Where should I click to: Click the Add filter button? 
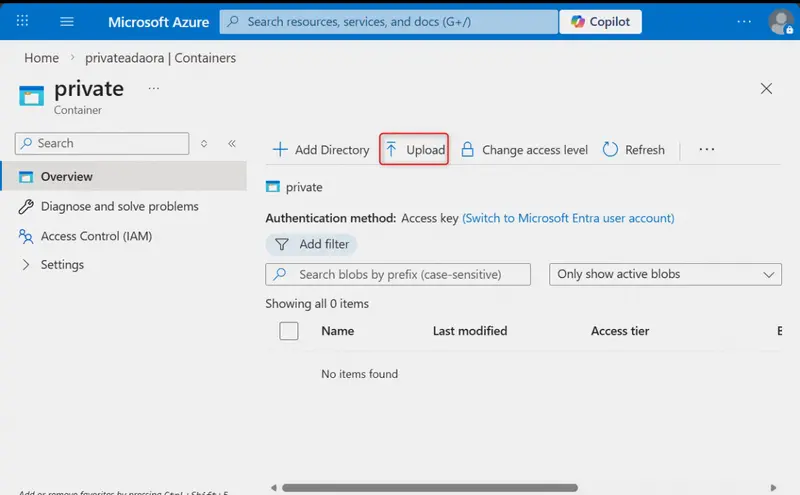[311, 244]
